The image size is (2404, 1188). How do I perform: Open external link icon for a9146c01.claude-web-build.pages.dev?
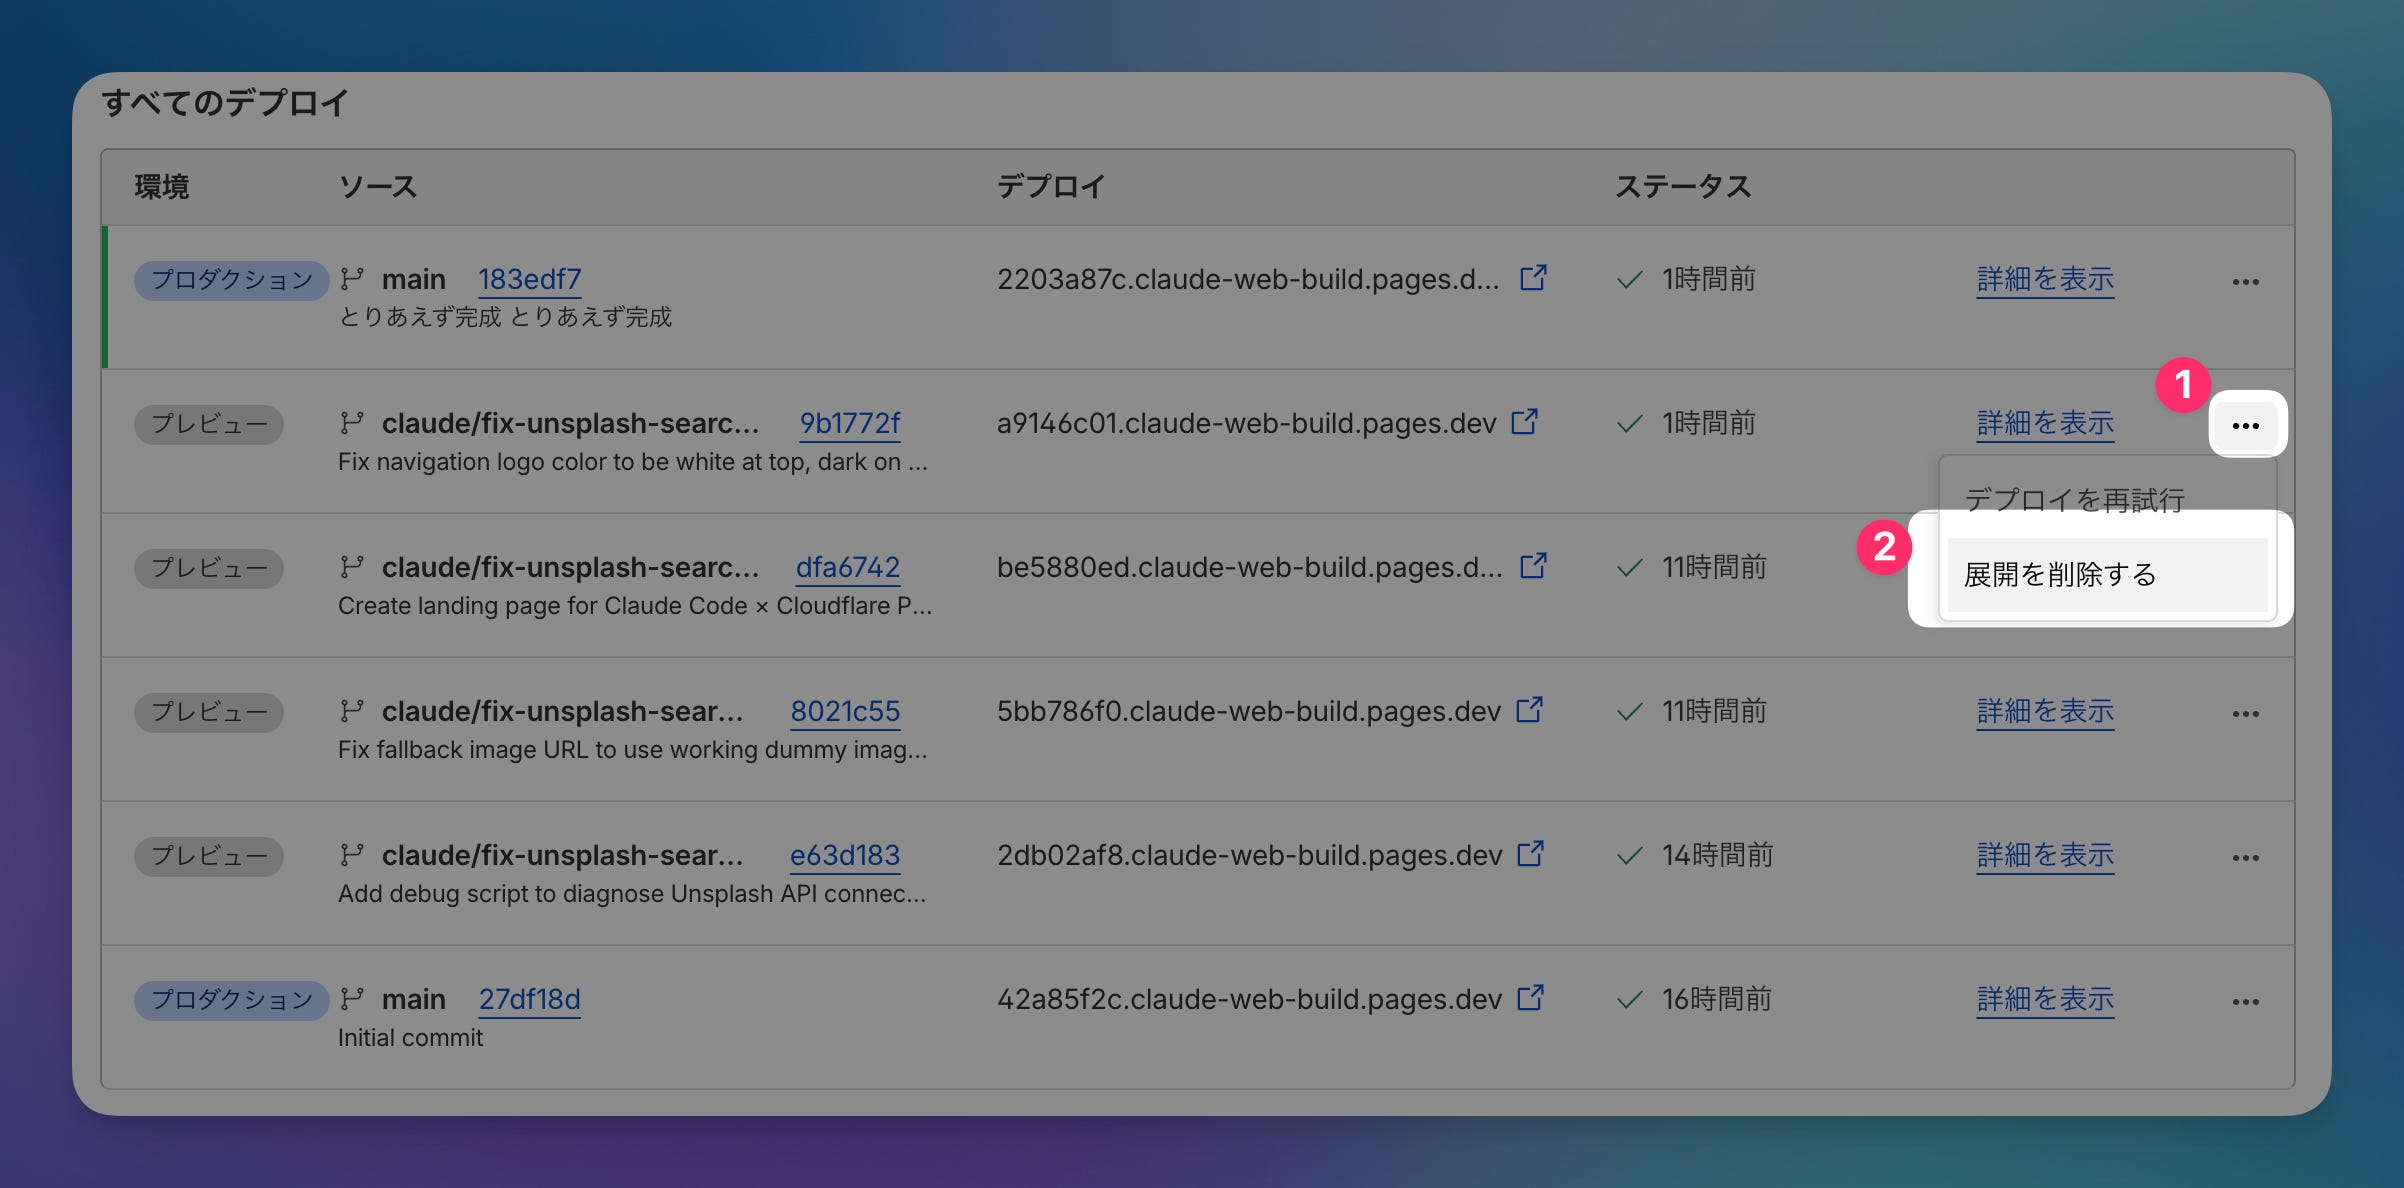click(1524, 422)
